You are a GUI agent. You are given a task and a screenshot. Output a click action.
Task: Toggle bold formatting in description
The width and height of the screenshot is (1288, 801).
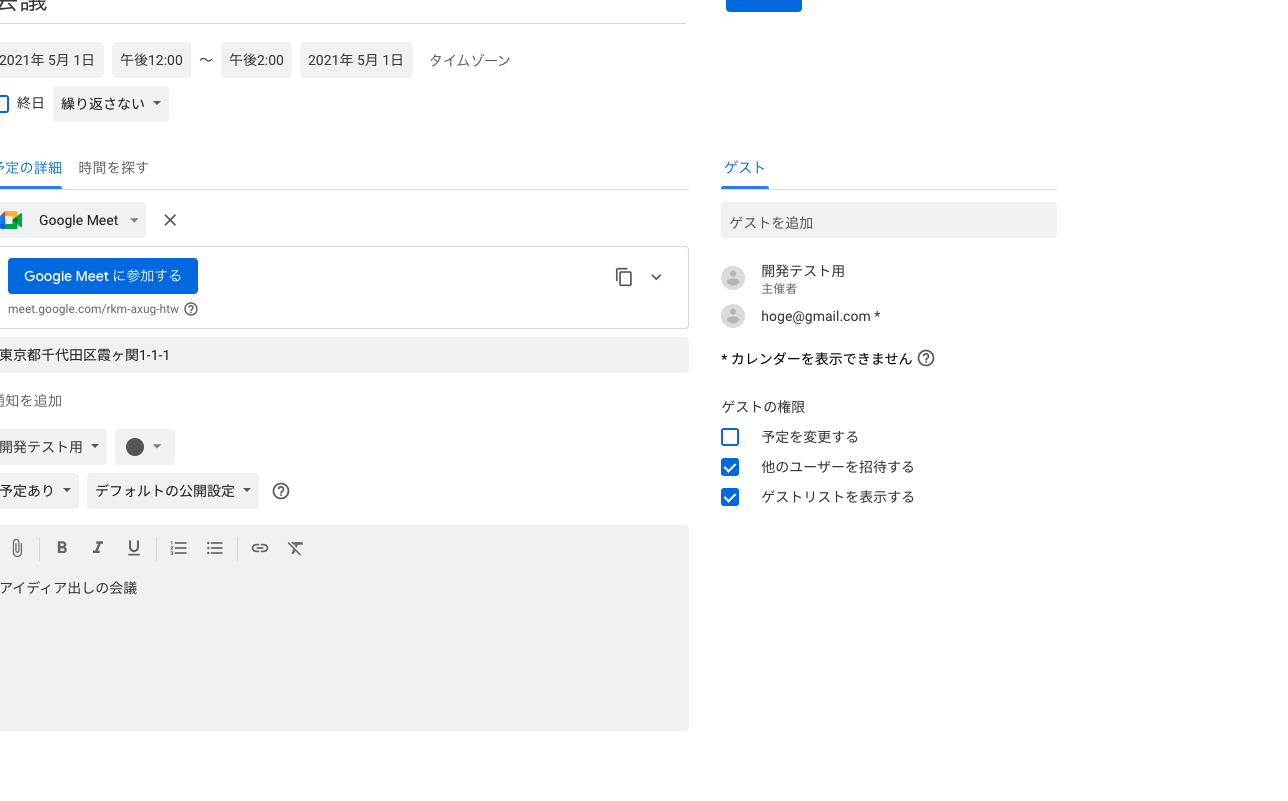(62, 548)
